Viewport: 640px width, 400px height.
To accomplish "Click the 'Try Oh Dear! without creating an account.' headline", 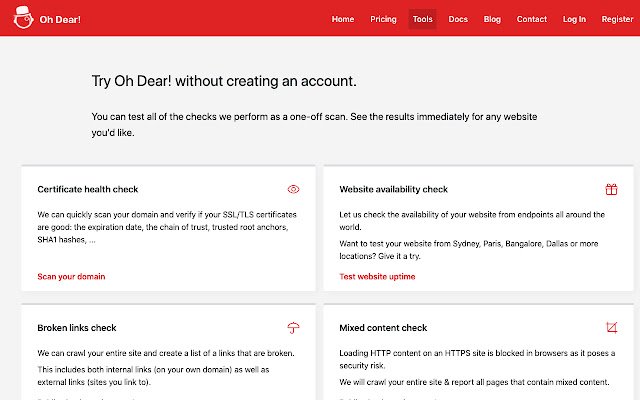I will [224, 81].
